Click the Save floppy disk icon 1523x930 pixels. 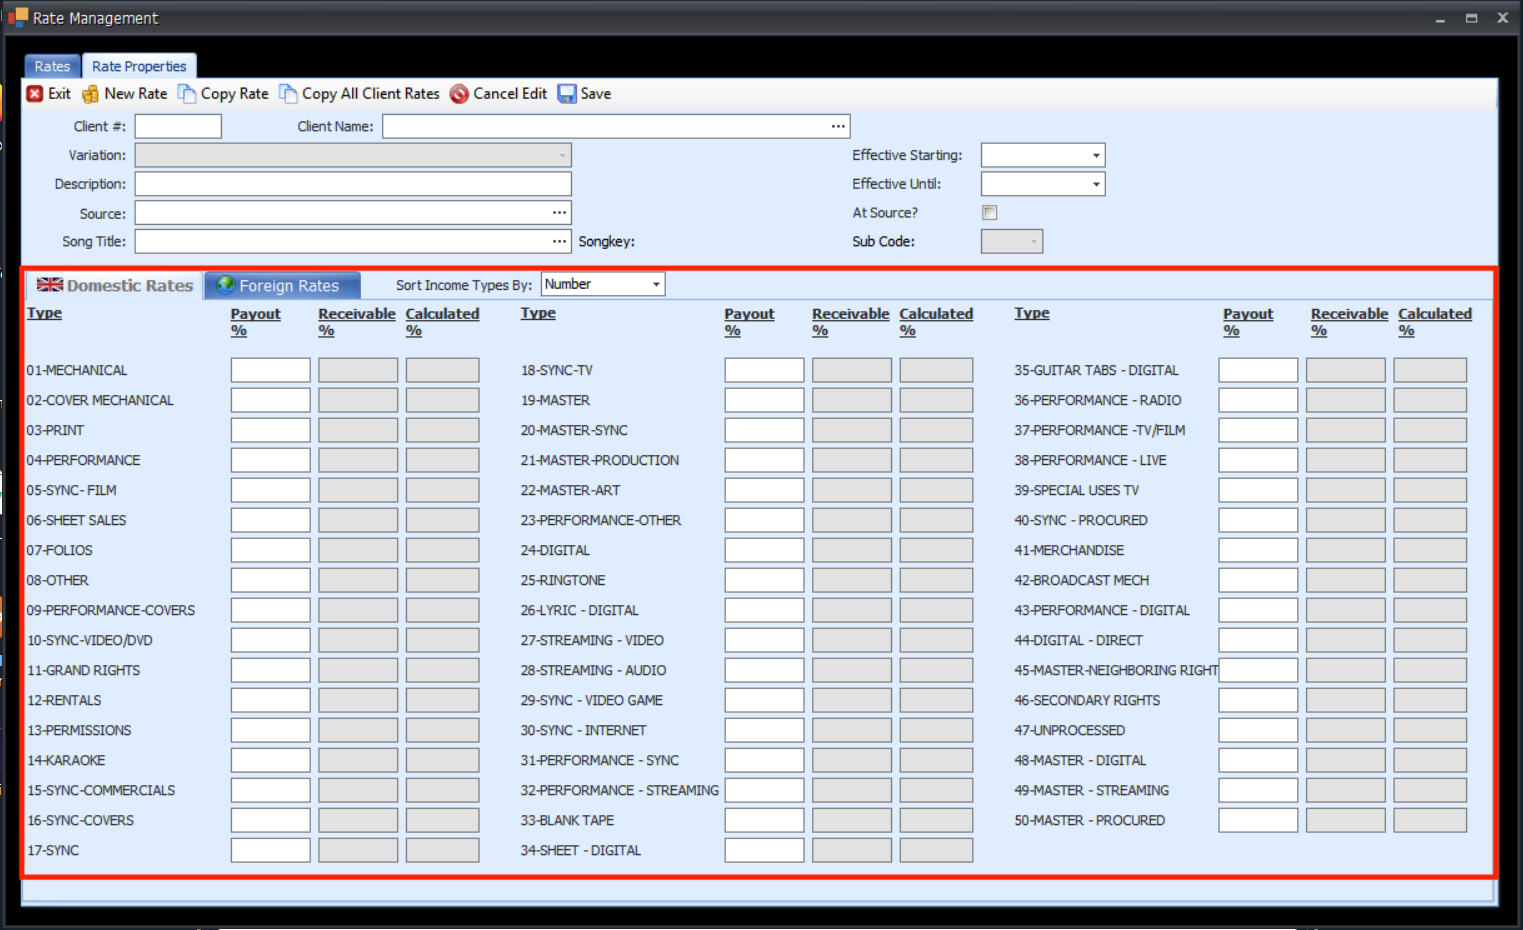[567, 94]
